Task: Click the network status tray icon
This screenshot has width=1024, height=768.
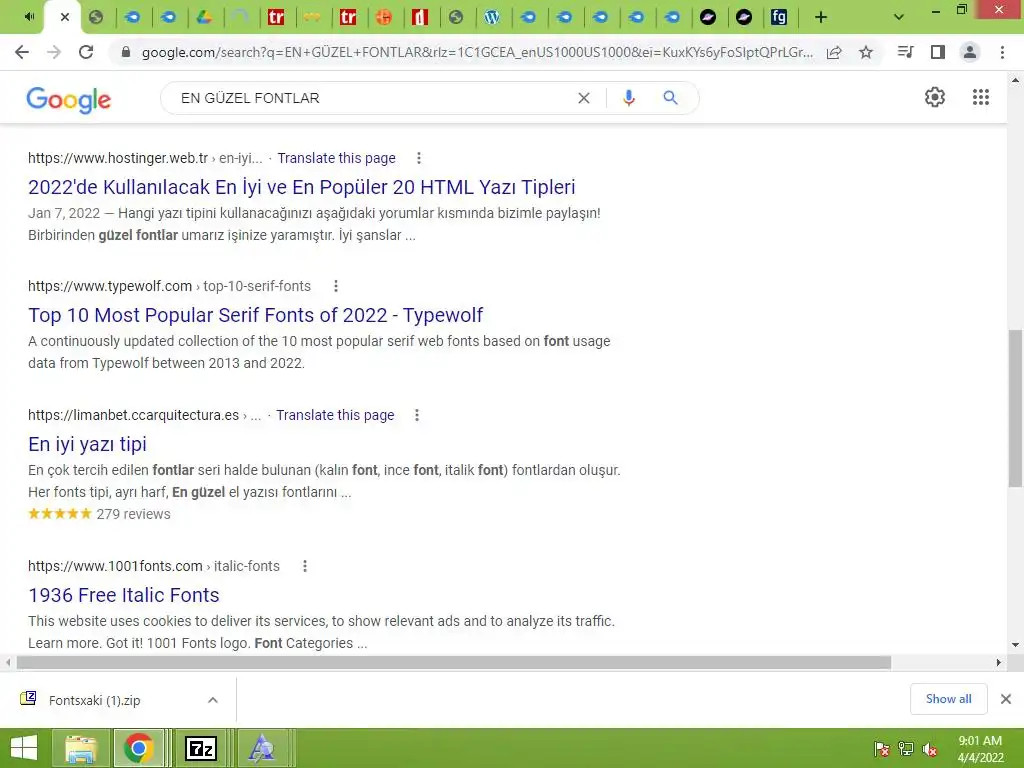Action: point(906,750)
